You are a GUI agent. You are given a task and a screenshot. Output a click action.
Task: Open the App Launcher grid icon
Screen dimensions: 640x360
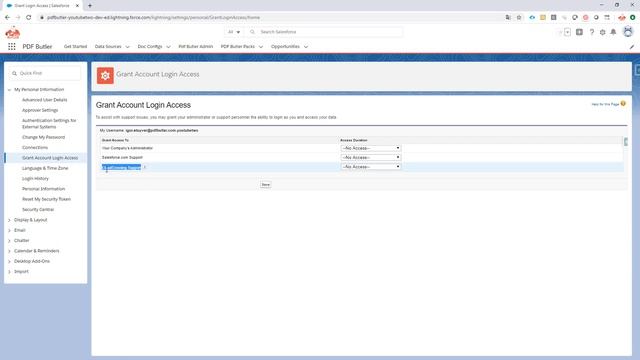tap(12, 47)
